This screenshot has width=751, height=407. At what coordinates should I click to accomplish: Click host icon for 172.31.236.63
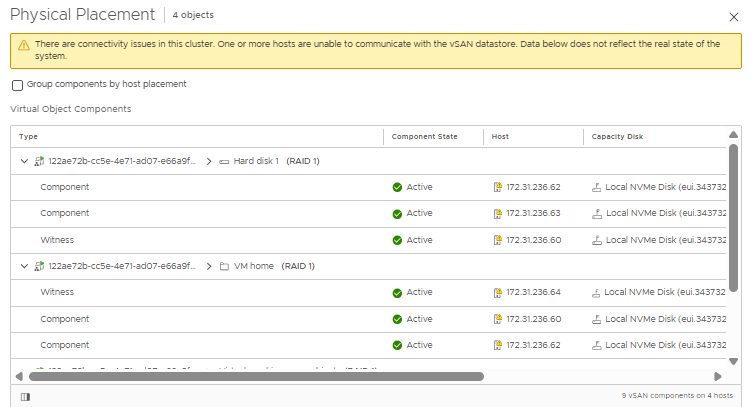(x=497, y=213)
